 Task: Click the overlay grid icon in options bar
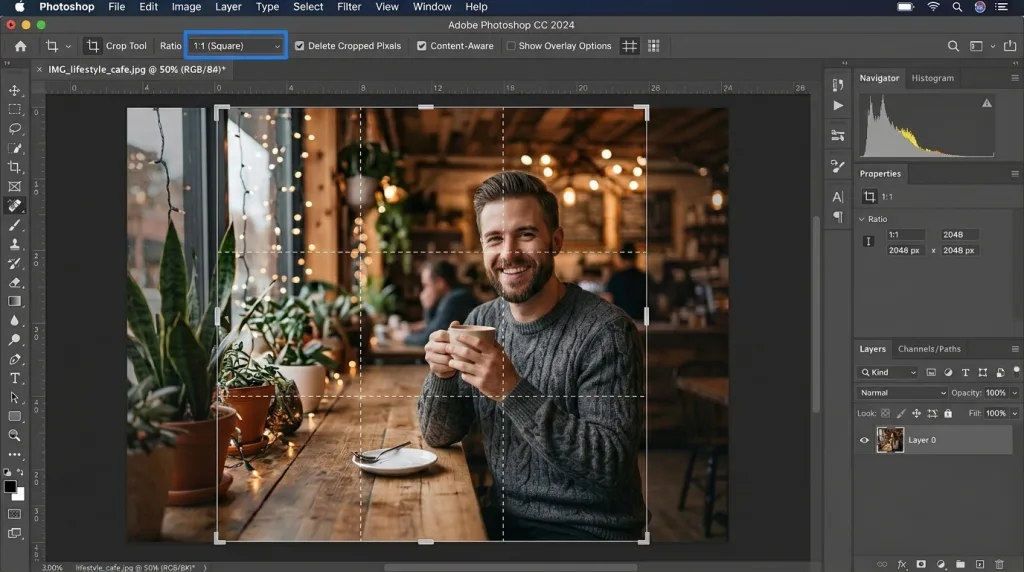(x=629, y=46)
